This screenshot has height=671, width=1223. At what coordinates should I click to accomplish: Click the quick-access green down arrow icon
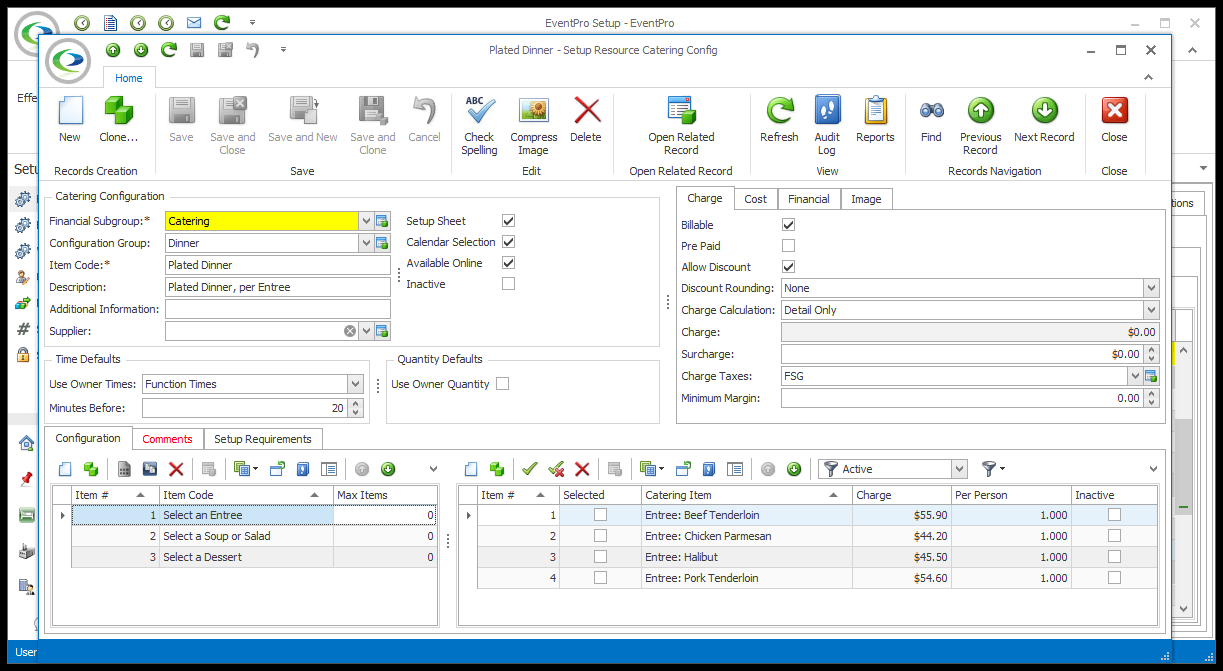(141, 50)
